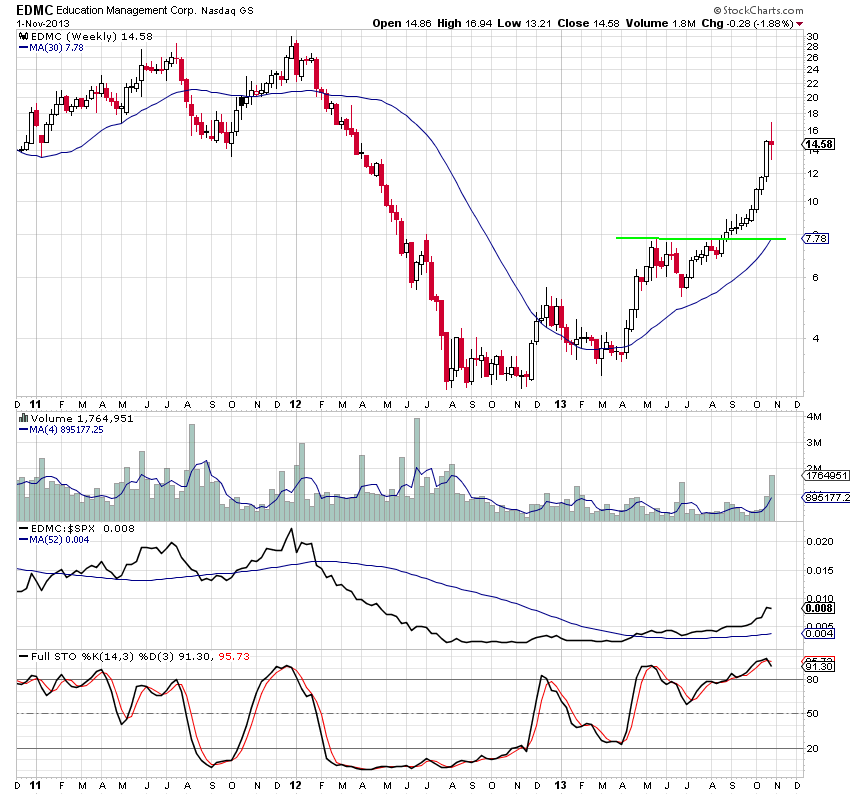Click the stochastic 20 level axis label
The image size is (850, 795).
pos(813,748)
